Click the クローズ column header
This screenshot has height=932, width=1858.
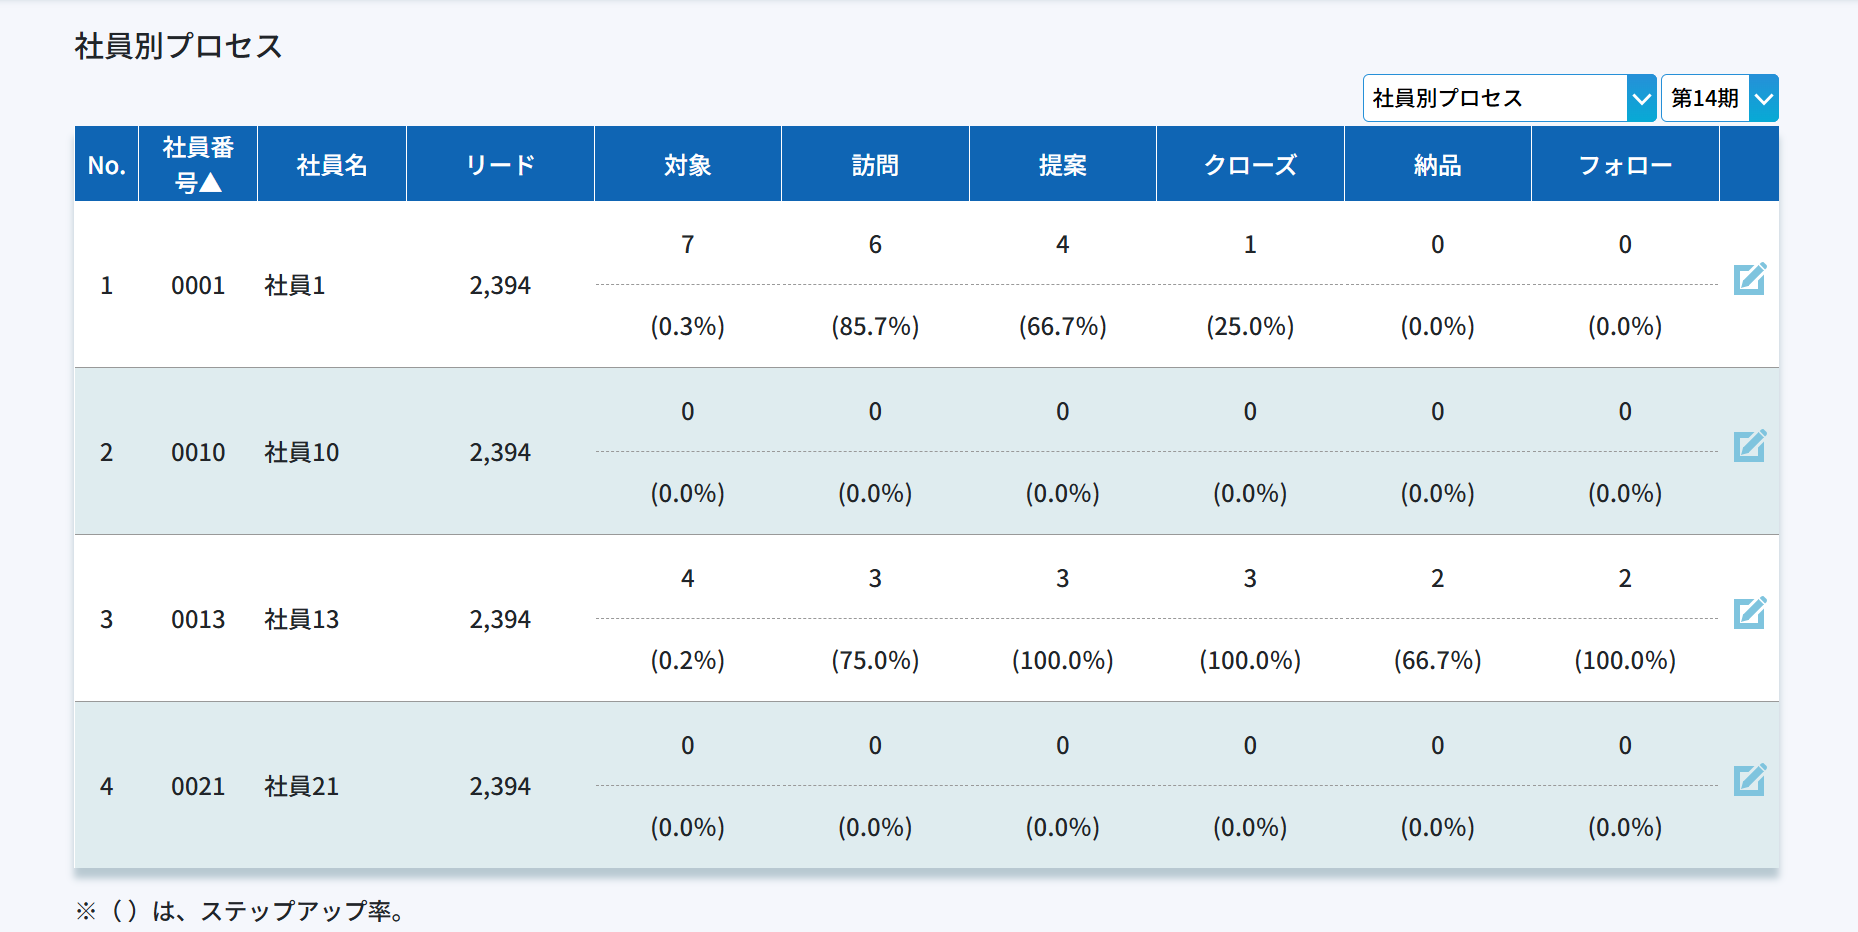click(1250, 165)
